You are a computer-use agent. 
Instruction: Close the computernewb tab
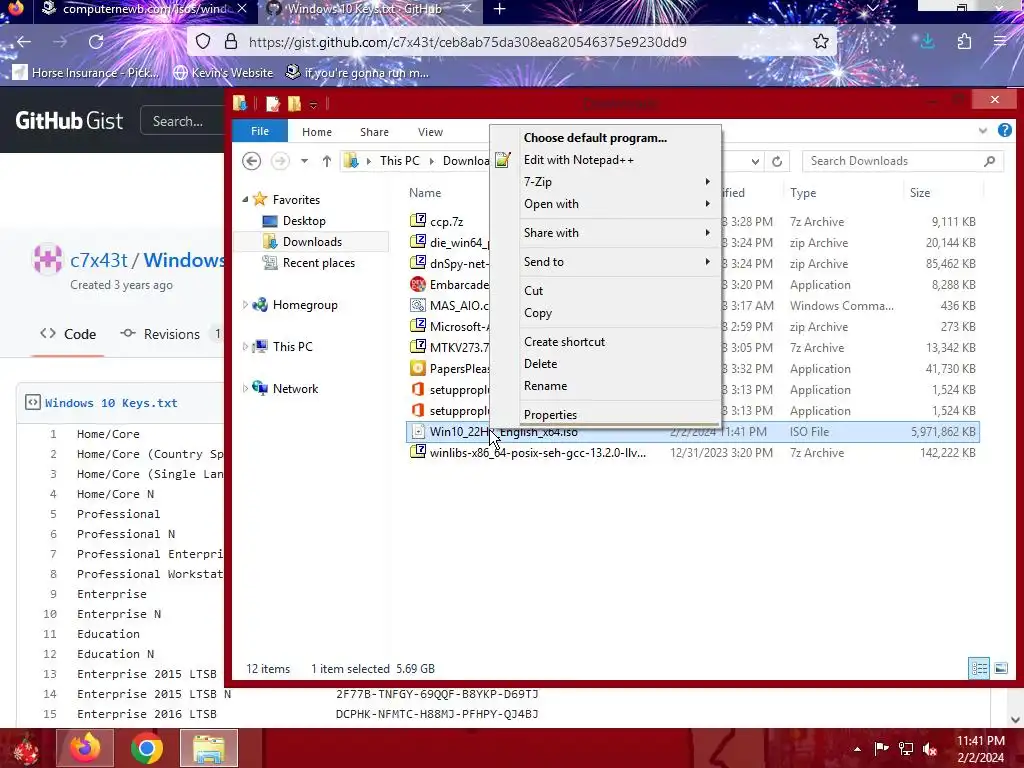(x=242, y=8)
